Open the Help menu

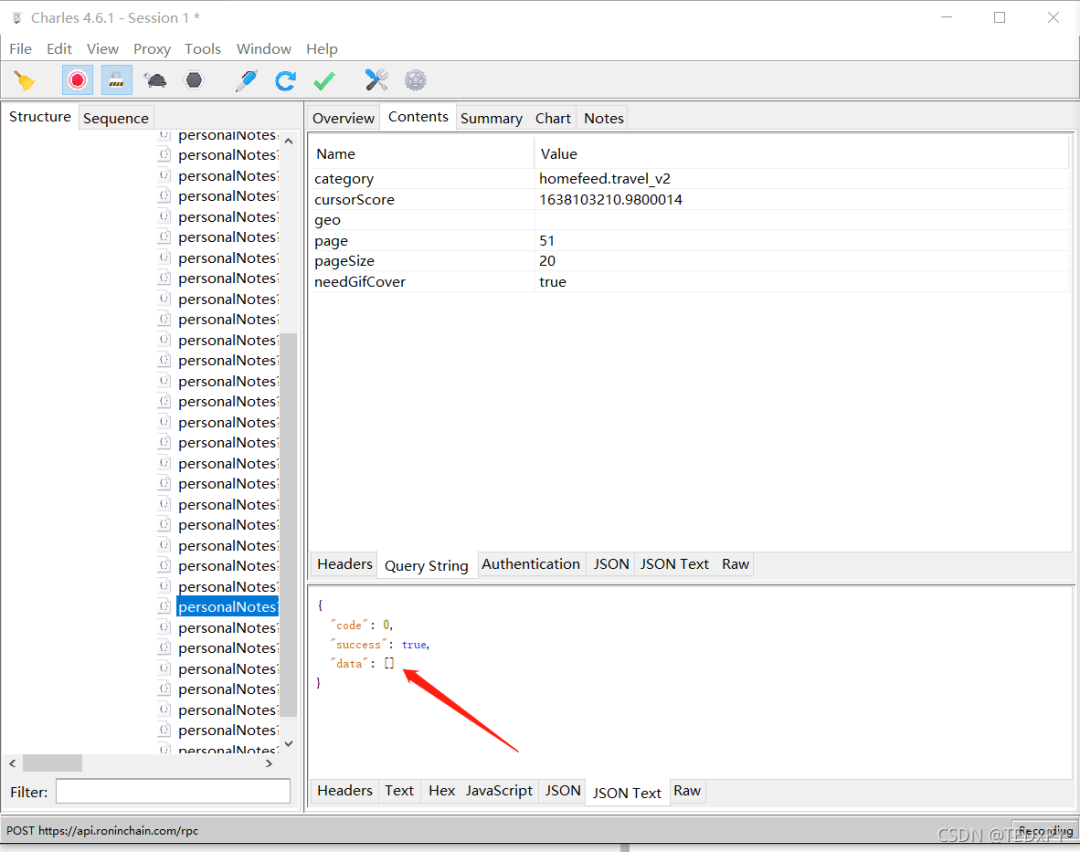point(322,49)
